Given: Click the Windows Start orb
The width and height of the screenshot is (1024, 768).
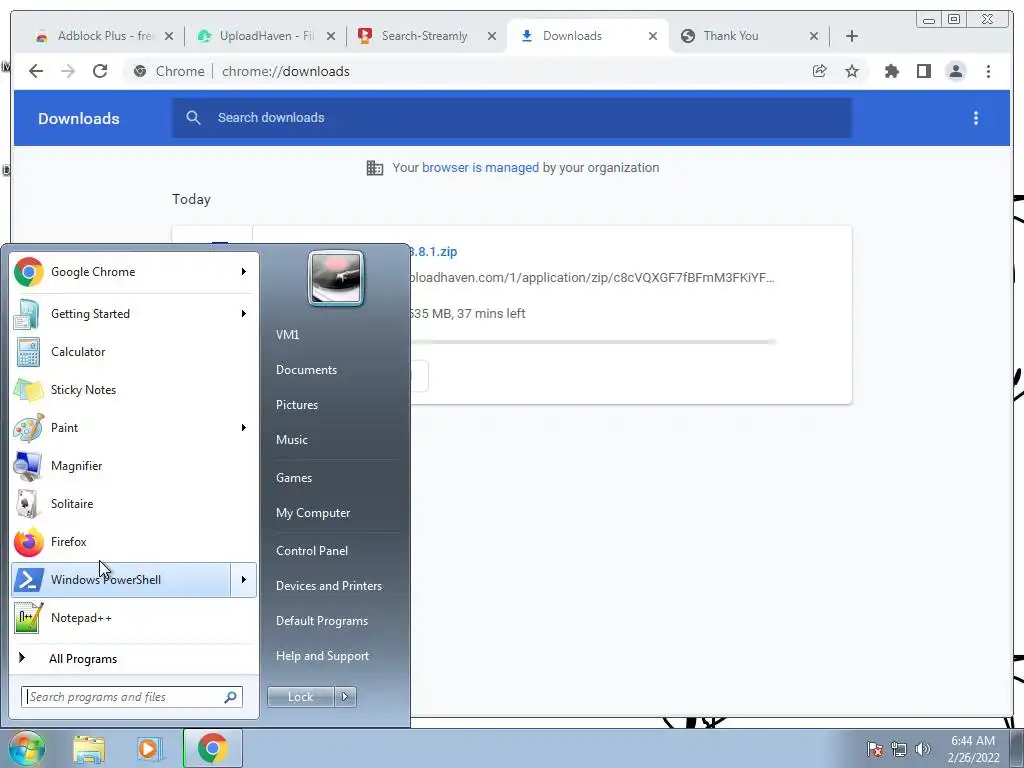Looking at the screenshot, I should (x=25, y=748).
